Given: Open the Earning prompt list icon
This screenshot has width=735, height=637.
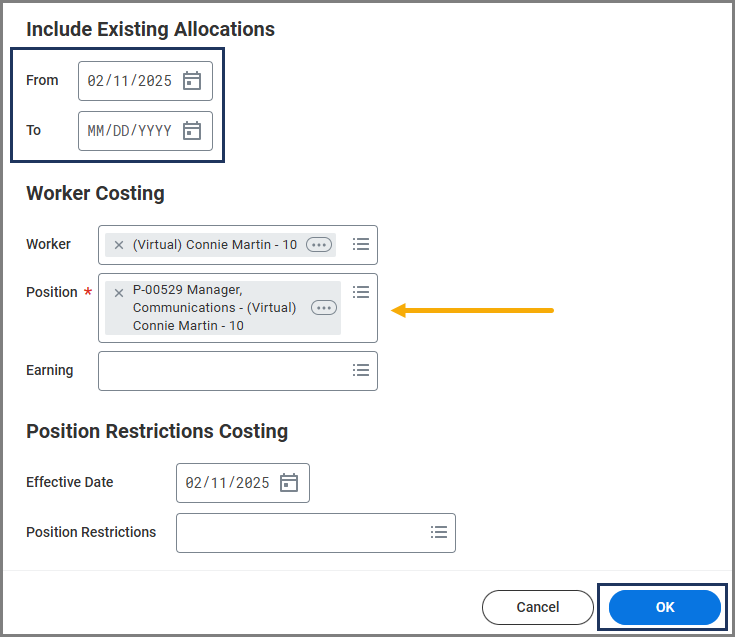Looking at the screenshot, I should (x=361, y=370).
